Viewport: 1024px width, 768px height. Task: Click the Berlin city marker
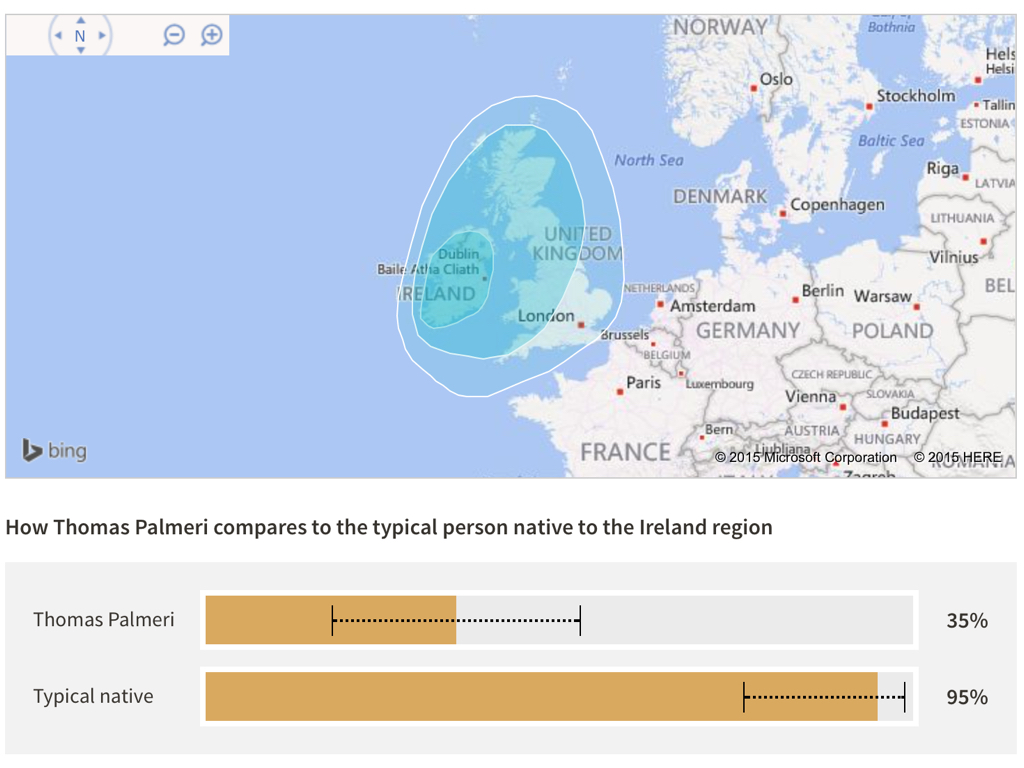pyautogui.click(x=796, y=298)
